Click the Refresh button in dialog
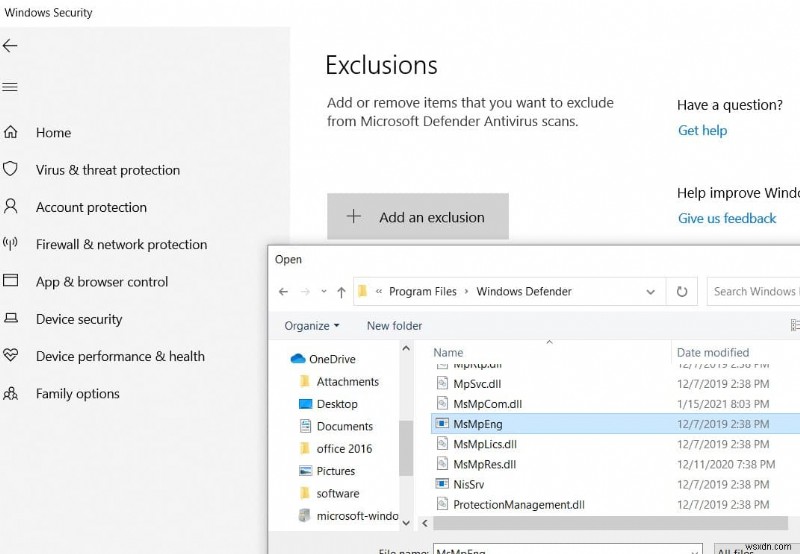800x554 pixels. [682, 292]
